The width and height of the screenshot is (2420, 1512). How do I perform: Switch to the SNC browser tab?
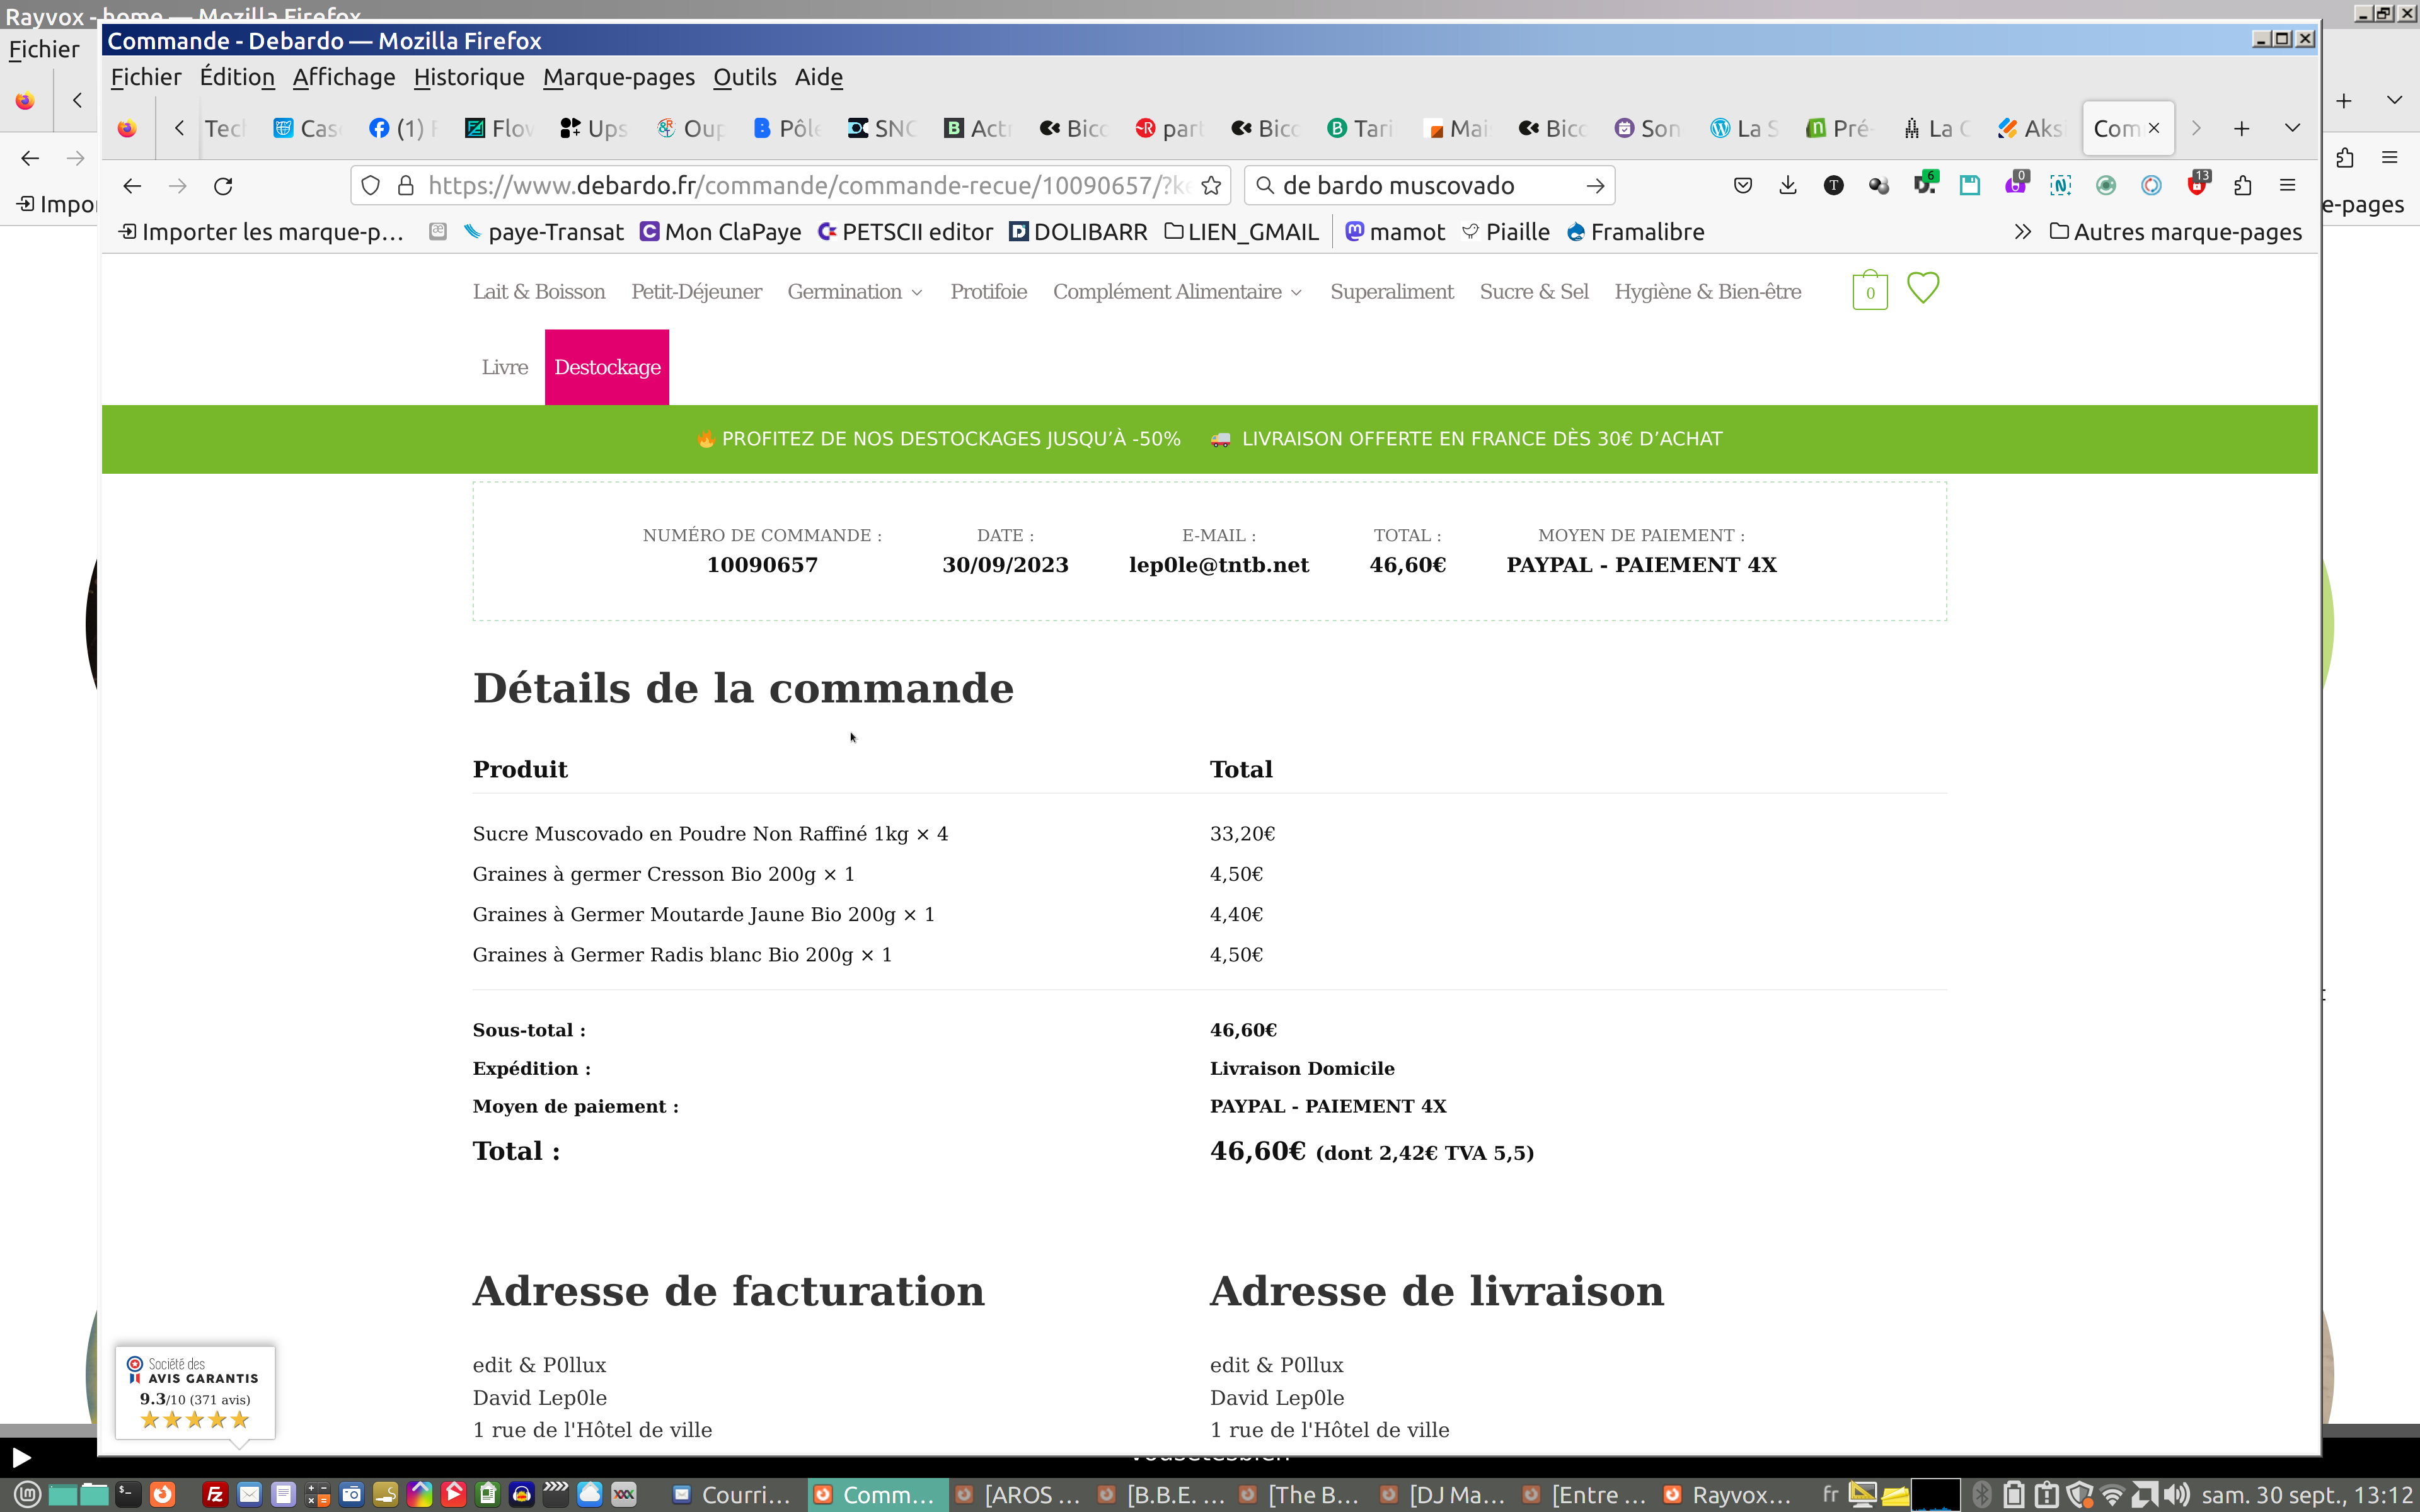pos(882,128)
